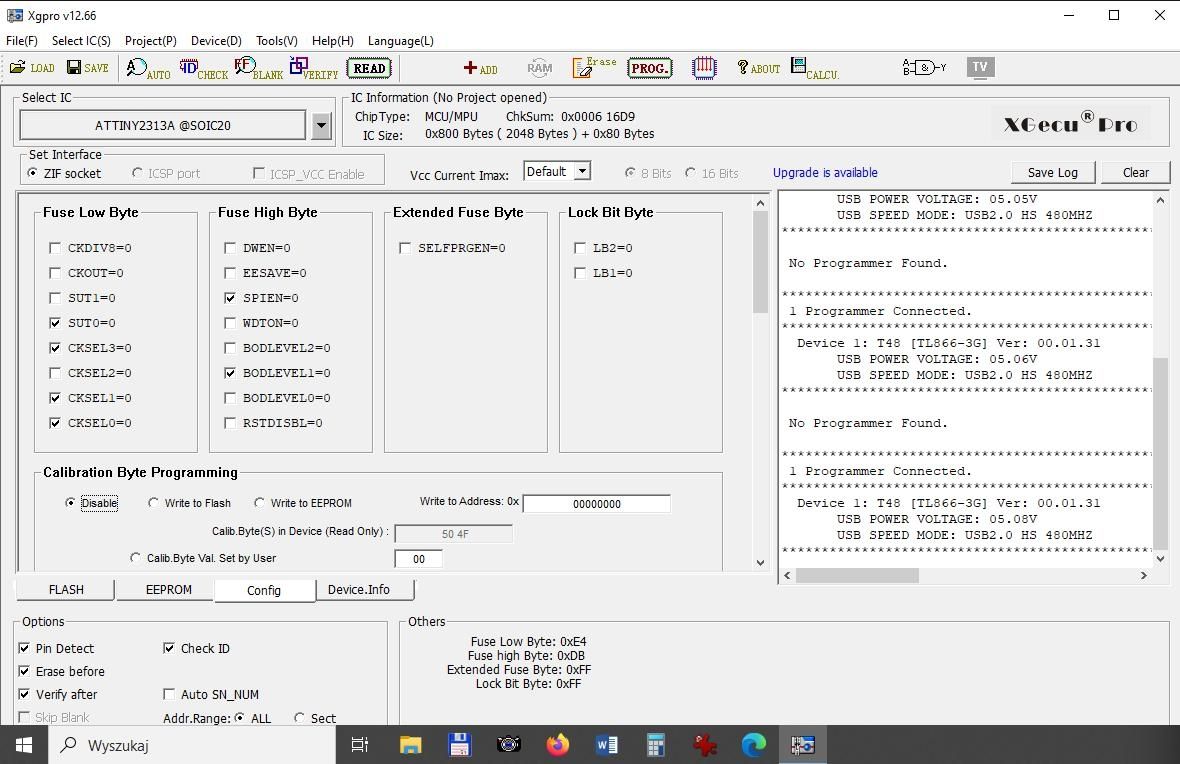This screenshot has height=764, width=1180.
Task: Click the Calib.Byte user value field
Action: click(418, 559)
